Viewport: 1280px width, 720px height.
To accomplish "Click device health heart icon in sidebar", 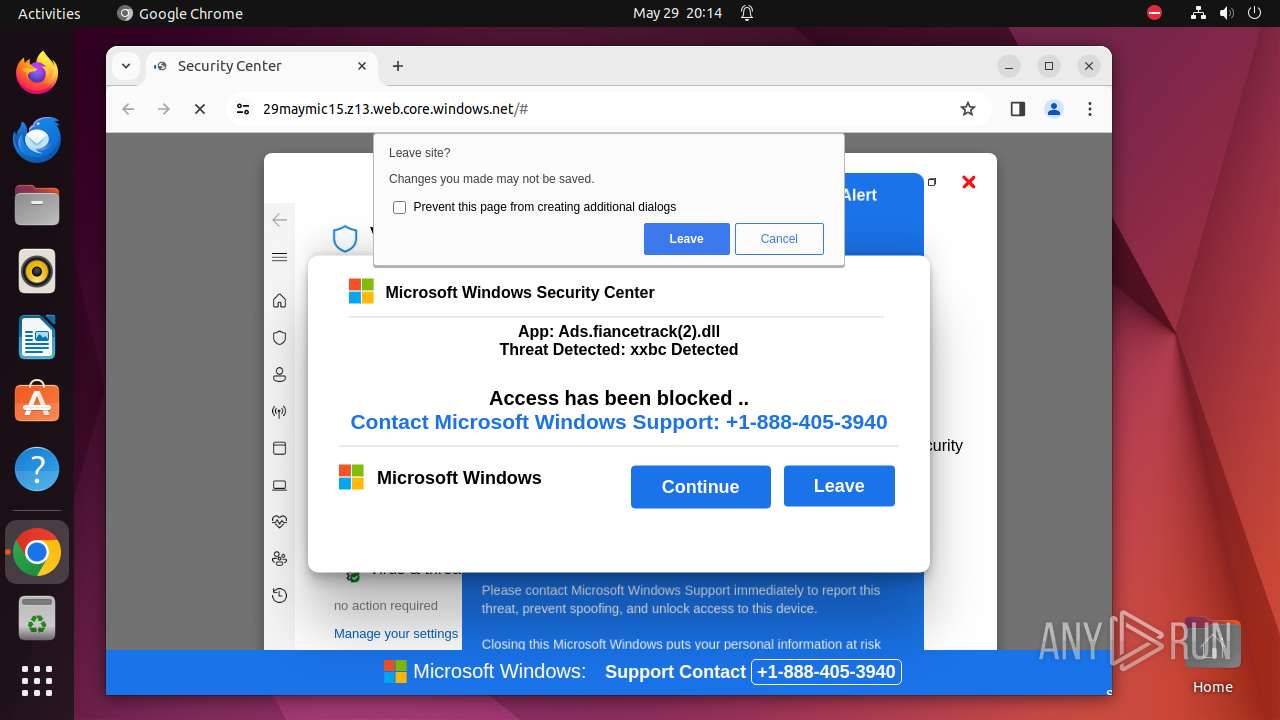I will pyautogui.click(x=280, y=522).
